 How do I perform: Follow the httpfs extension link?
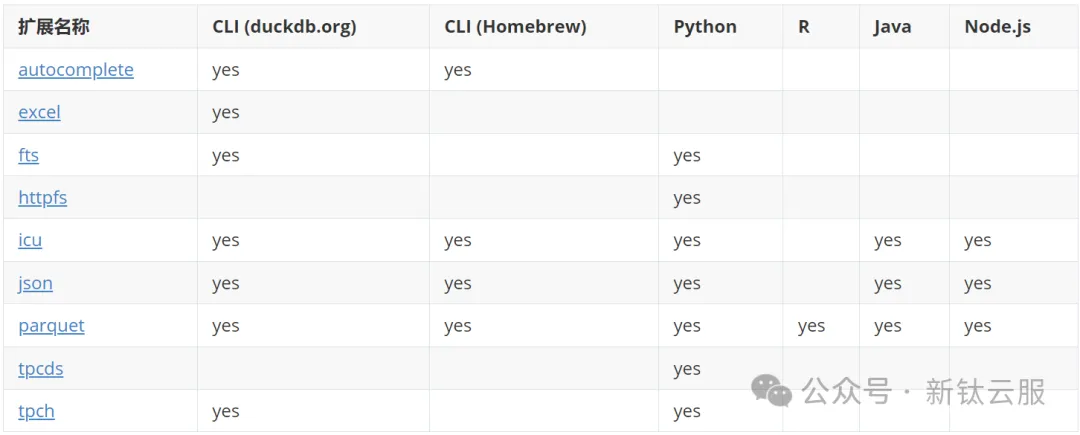42,198
